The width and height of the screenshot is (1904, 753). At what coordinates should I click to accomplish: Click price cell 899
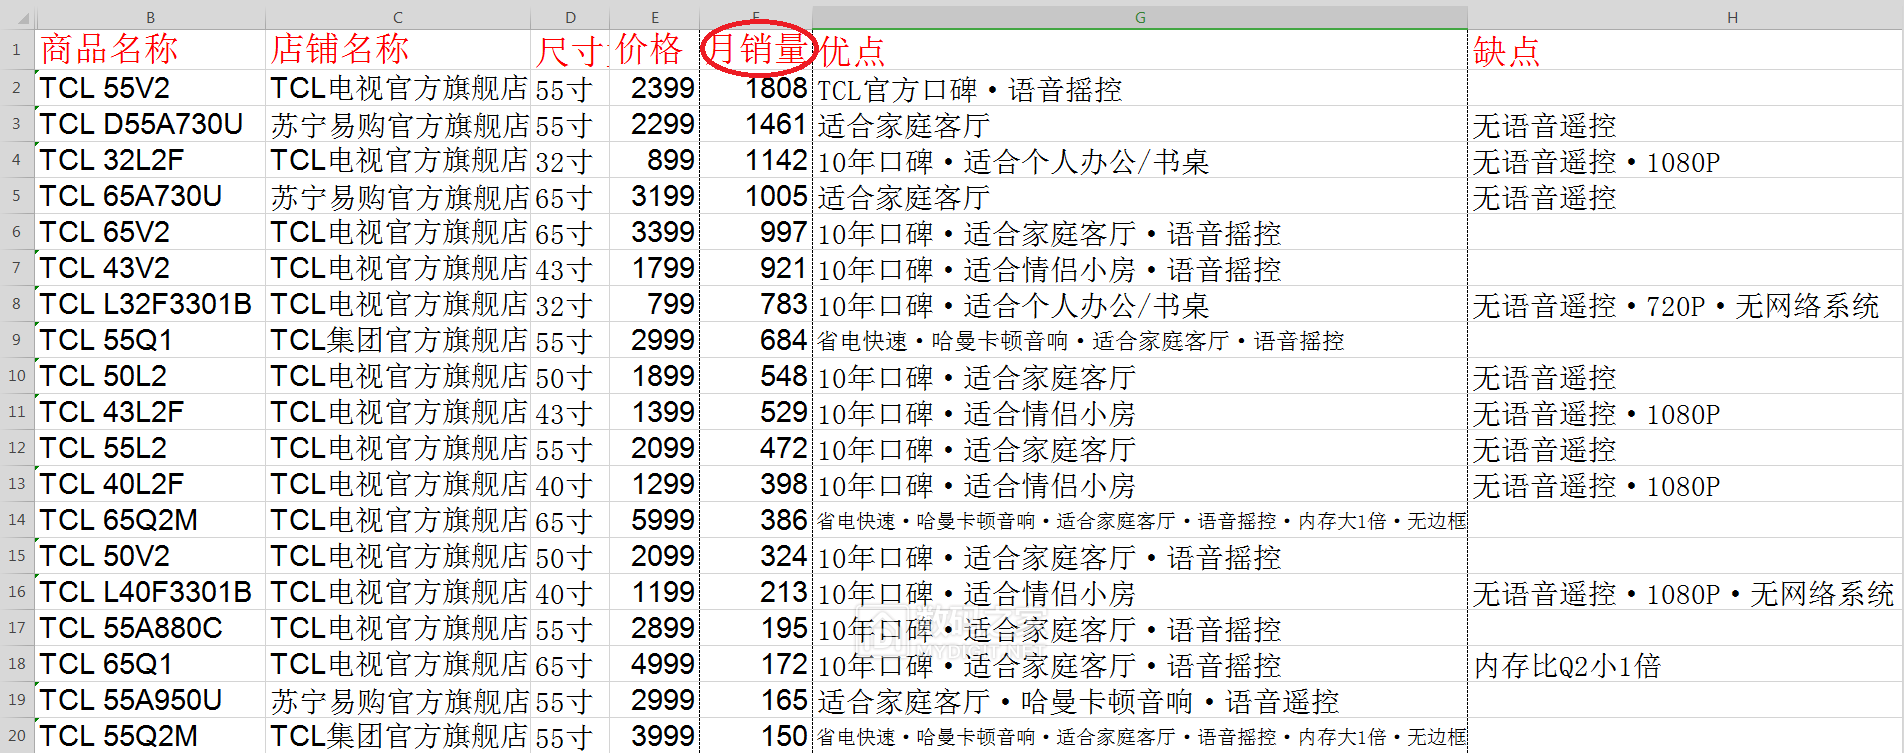point(655,160)
